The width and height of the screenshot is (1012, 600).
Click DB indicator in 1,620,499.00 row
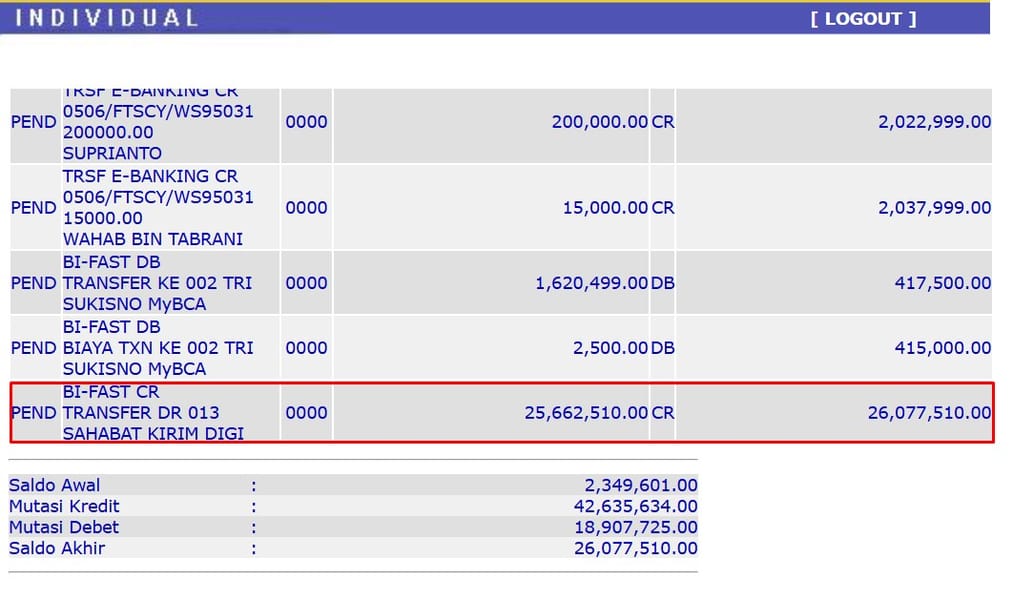663,283
